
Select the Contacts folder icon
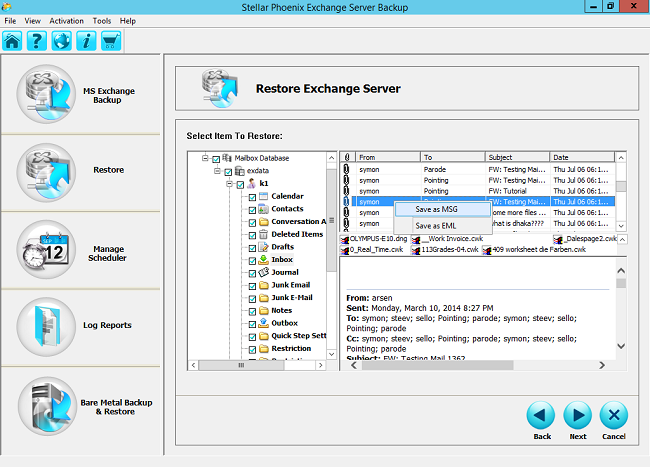(264, 209)
